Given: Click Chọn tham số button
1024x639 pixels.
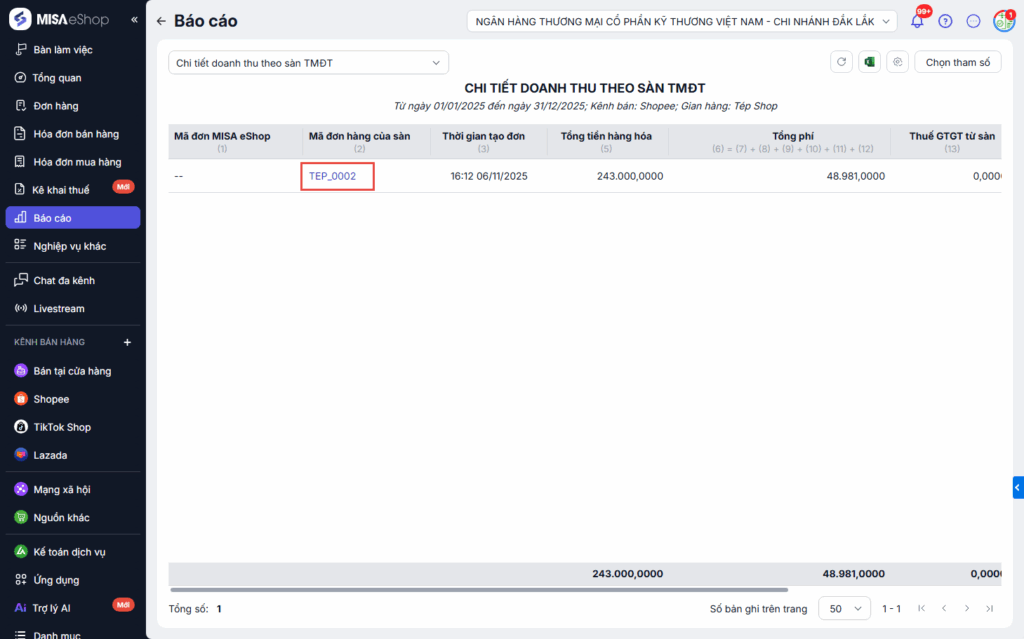Looking at the screenshot, I should point(957,62).
